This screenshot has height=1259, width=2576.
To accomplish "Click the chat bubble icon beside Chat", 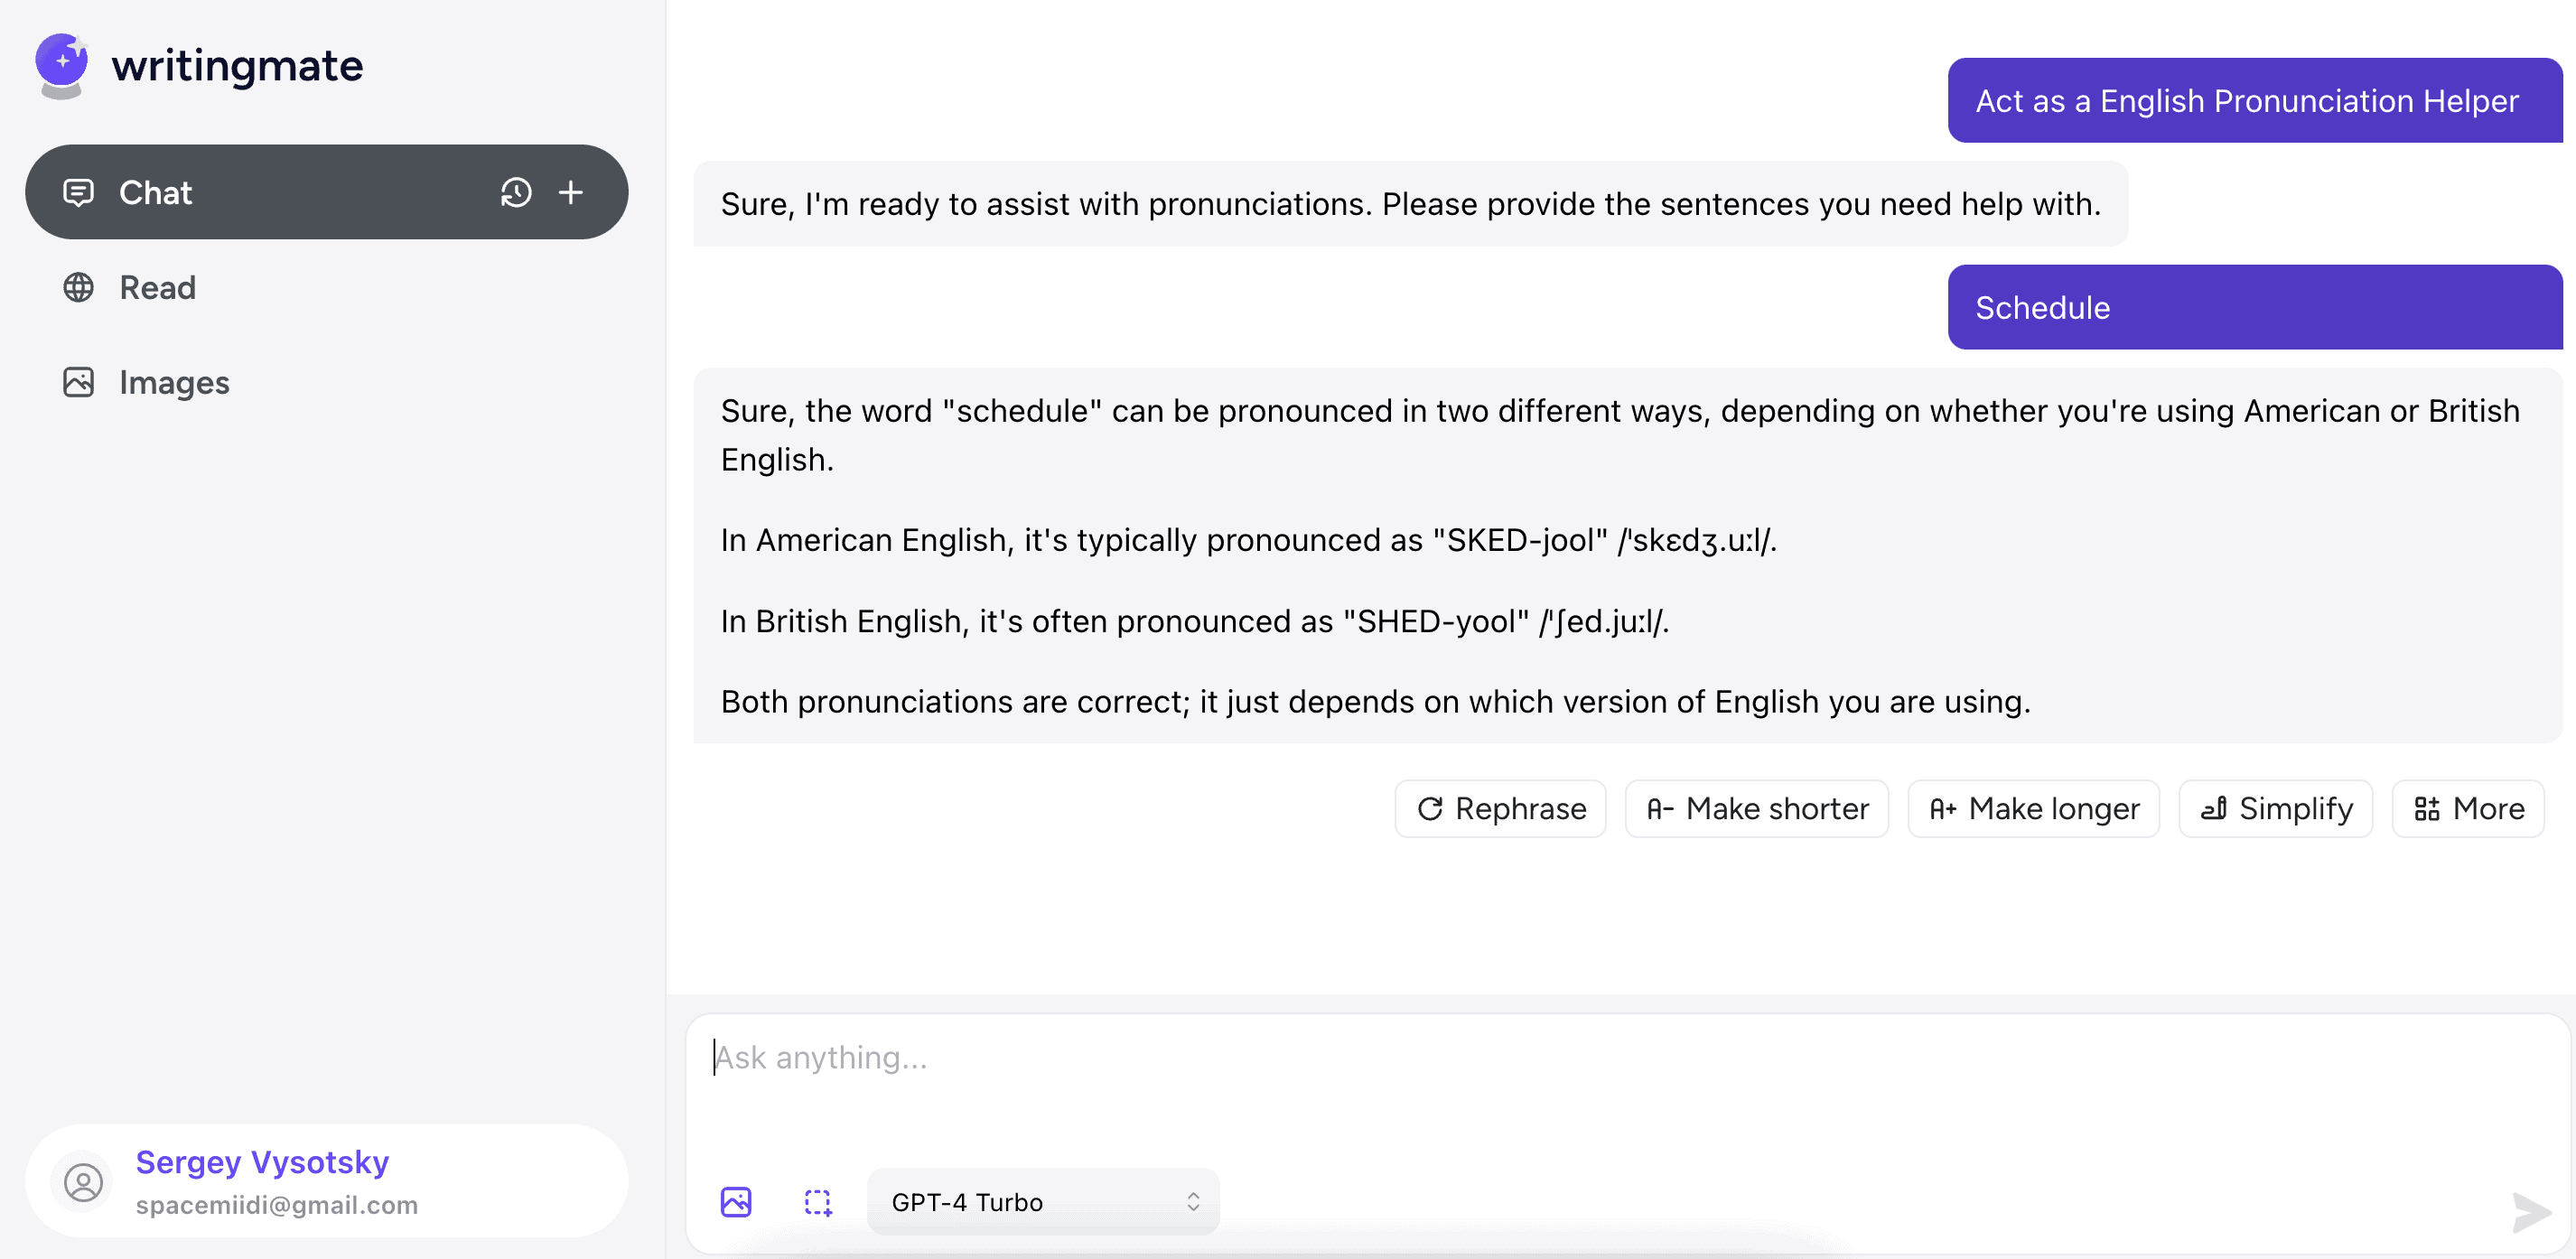I will (x=79, y=192).
